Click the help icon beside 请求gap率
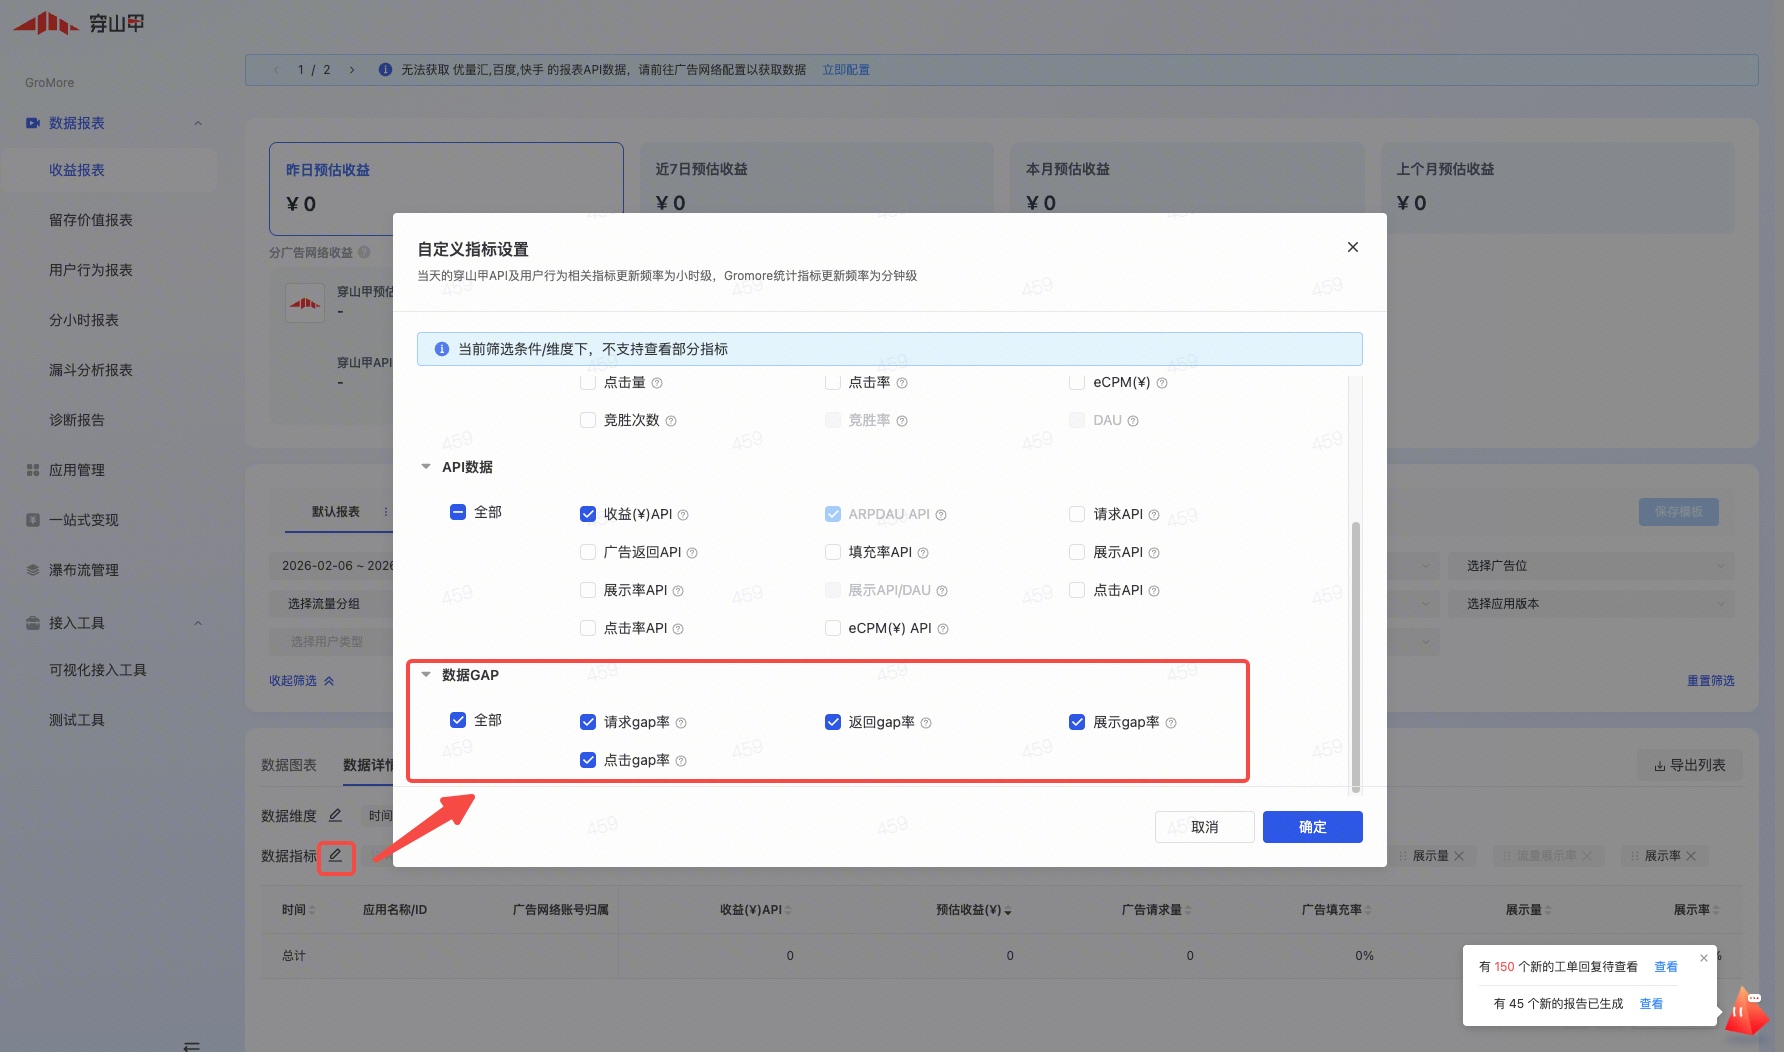Image resolution: width=1784 pixels, height=1052 pixels. coord(681,723)
